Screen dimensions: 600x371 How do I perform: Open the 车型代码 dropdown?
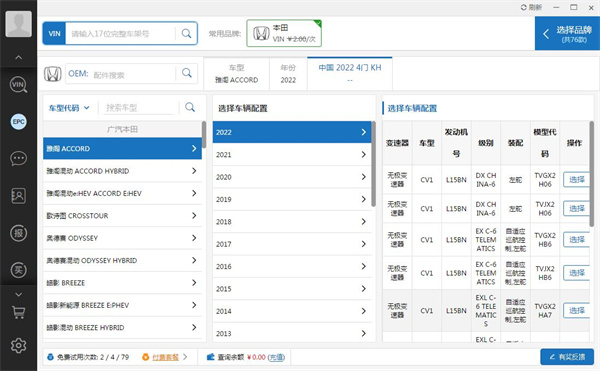(69, 108)
